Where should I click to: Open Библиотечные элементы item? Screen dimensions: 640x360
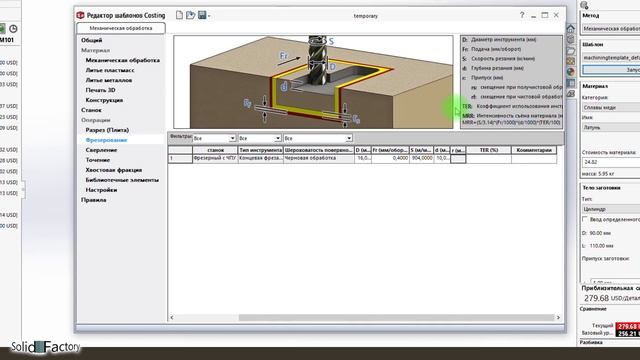[122, 180]
